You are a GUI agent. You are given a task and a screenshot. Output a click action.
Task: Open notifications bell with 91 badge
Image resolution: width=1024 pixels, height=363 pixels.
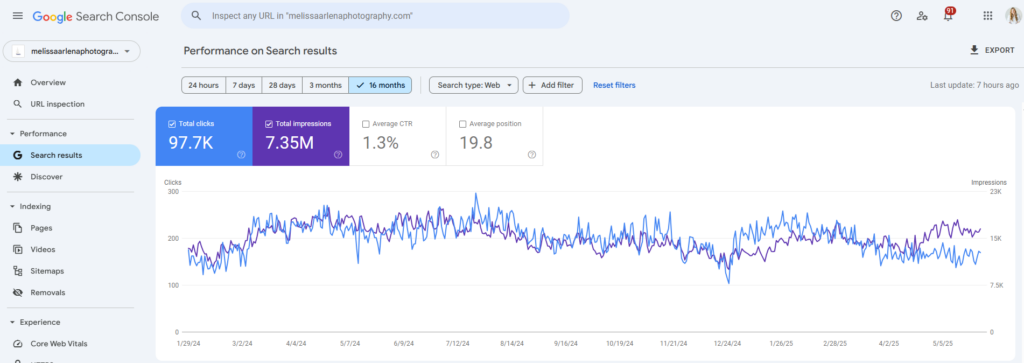948,15
